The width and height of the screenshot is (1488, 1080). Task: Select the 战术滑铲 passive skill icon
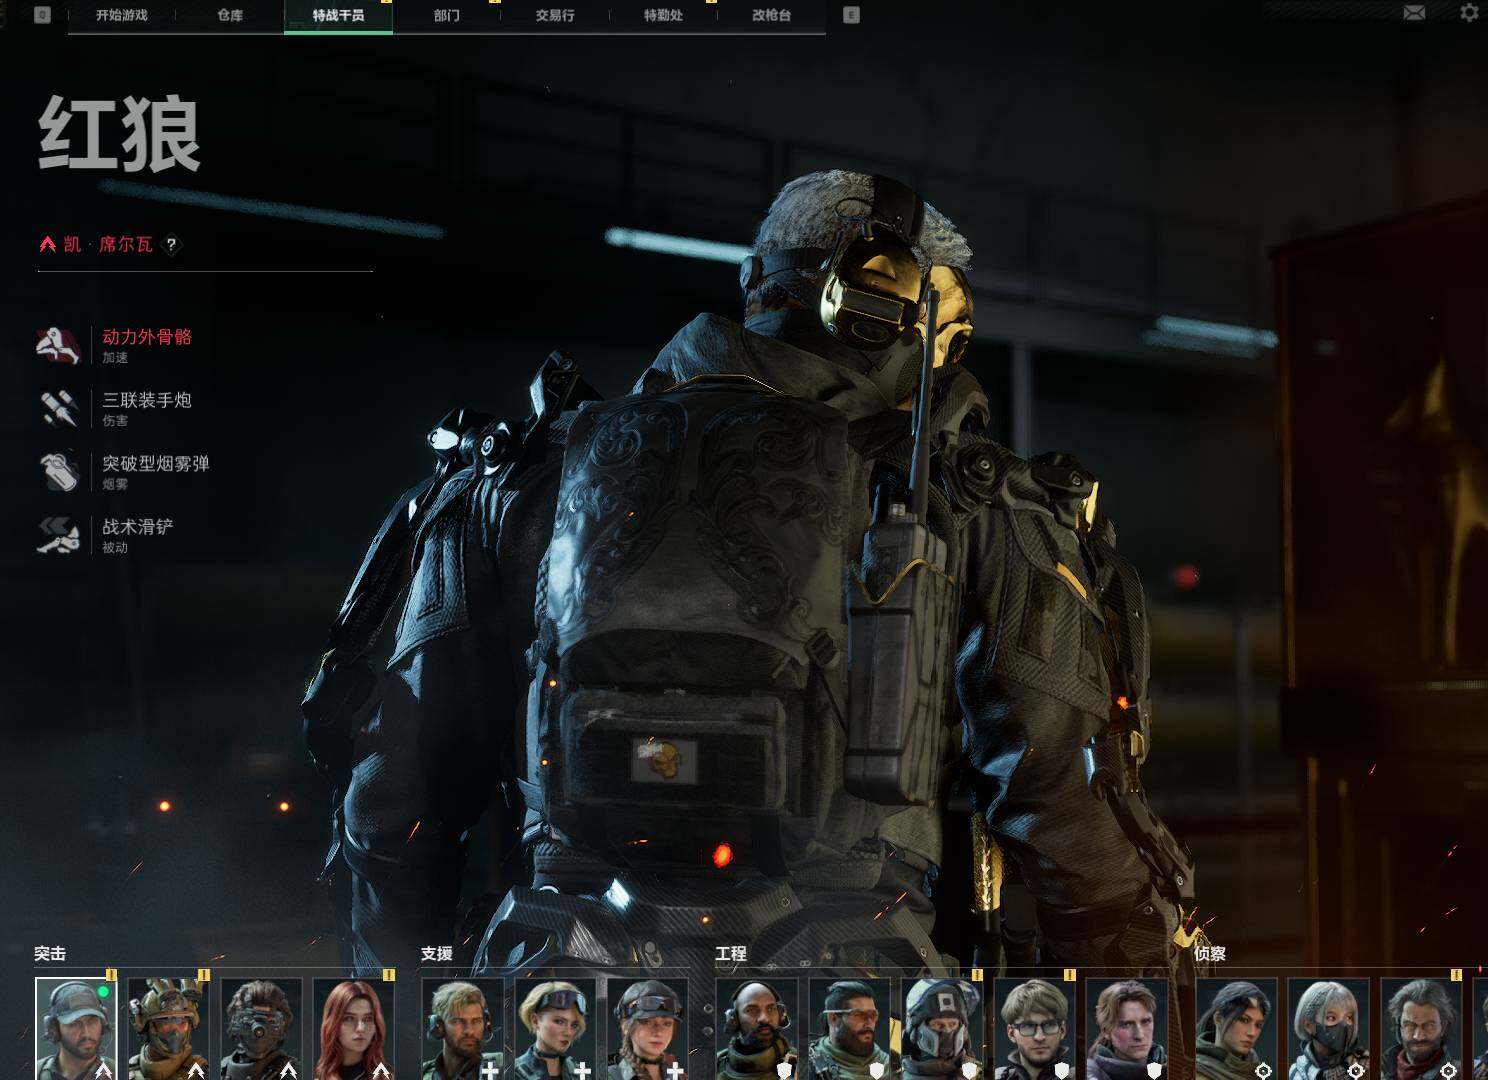[x=58, y=535]
